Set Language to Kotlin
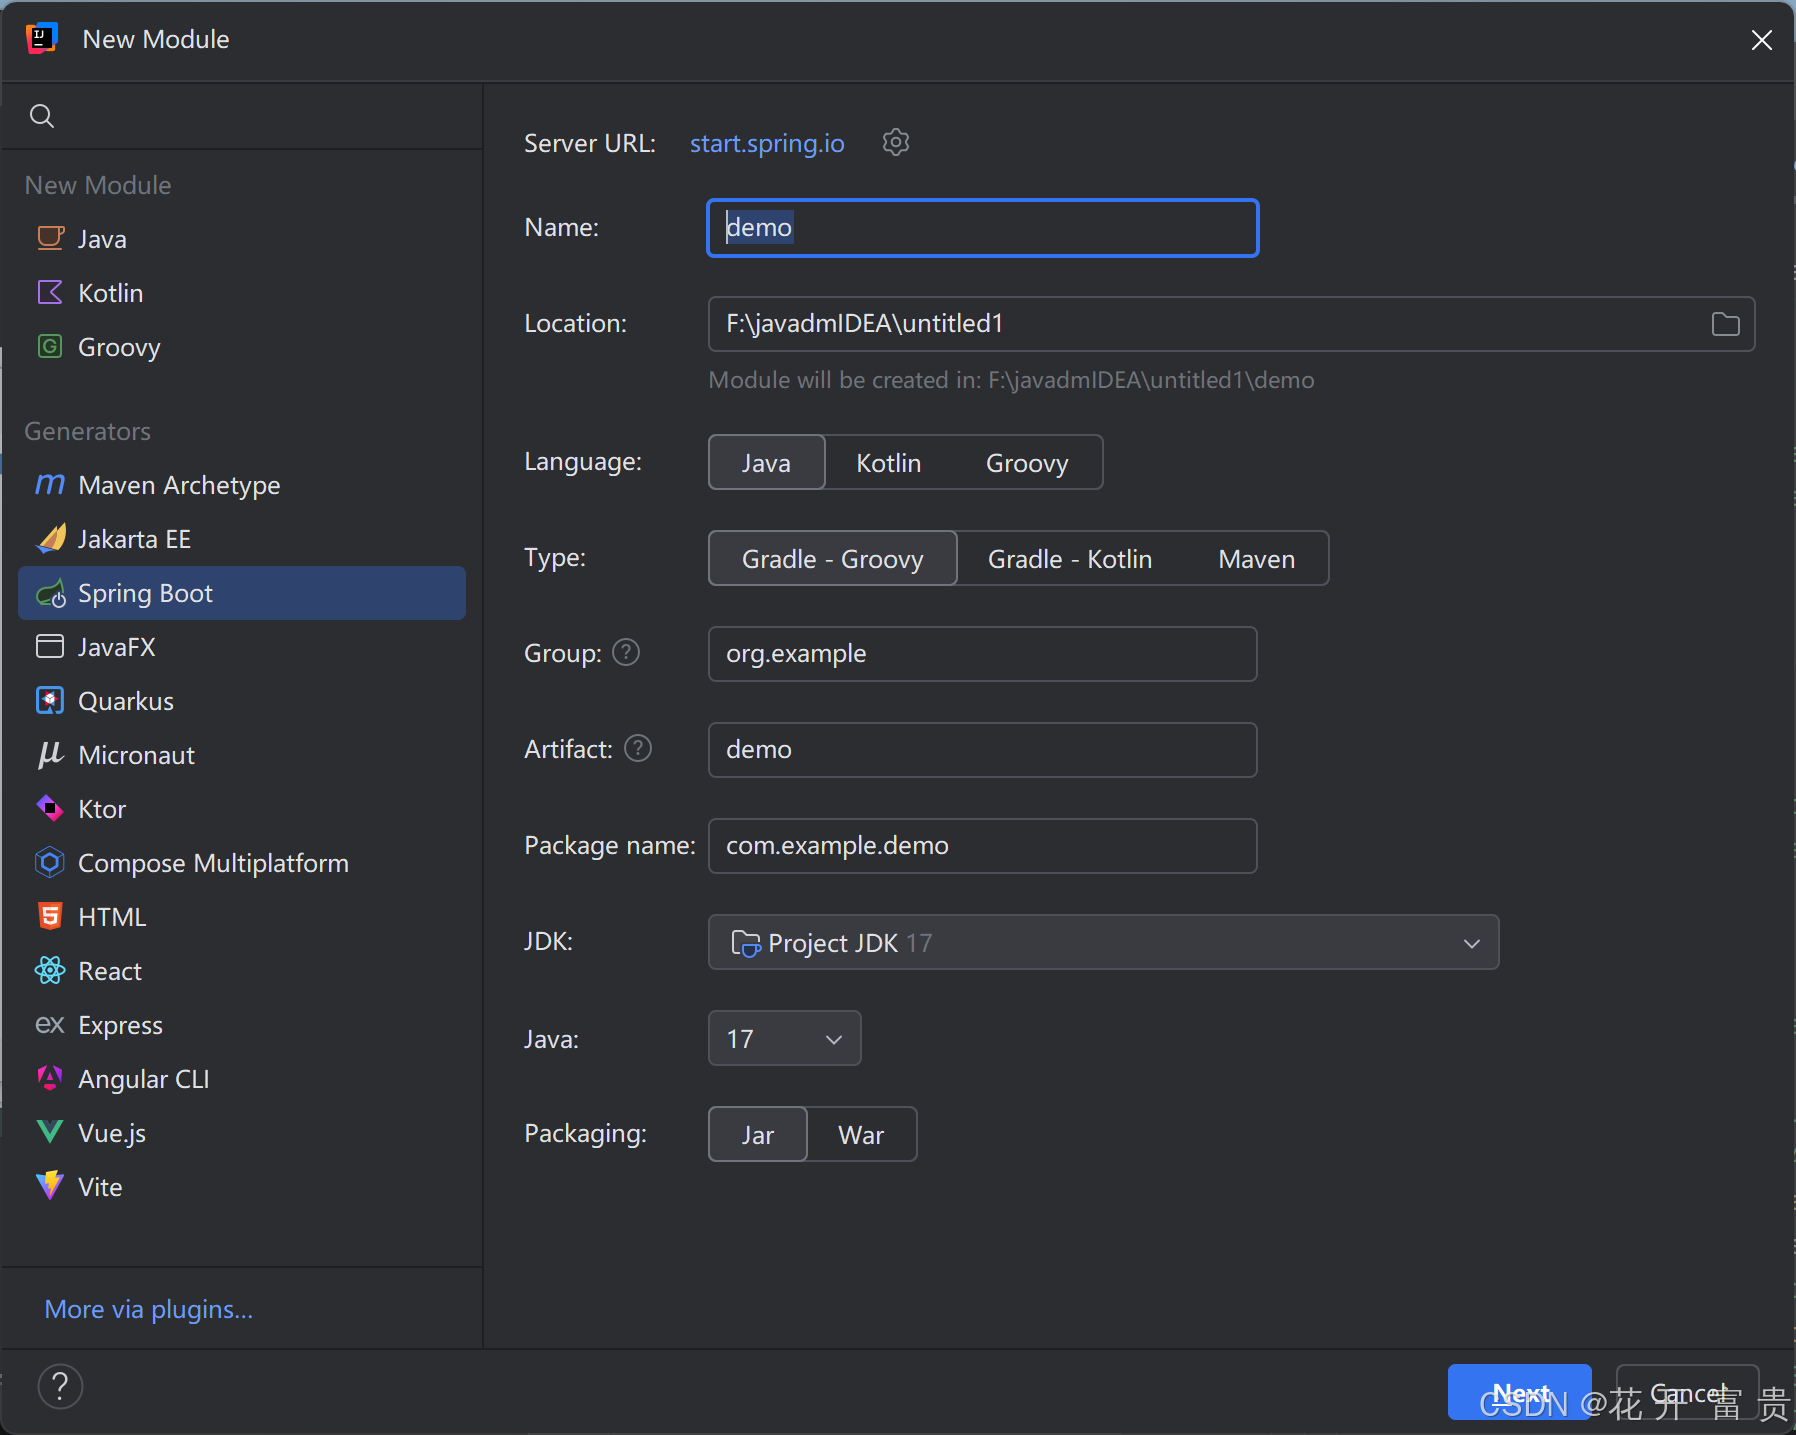The image size is (1796, 1435). pyautogui.click(x=888, y=462)
